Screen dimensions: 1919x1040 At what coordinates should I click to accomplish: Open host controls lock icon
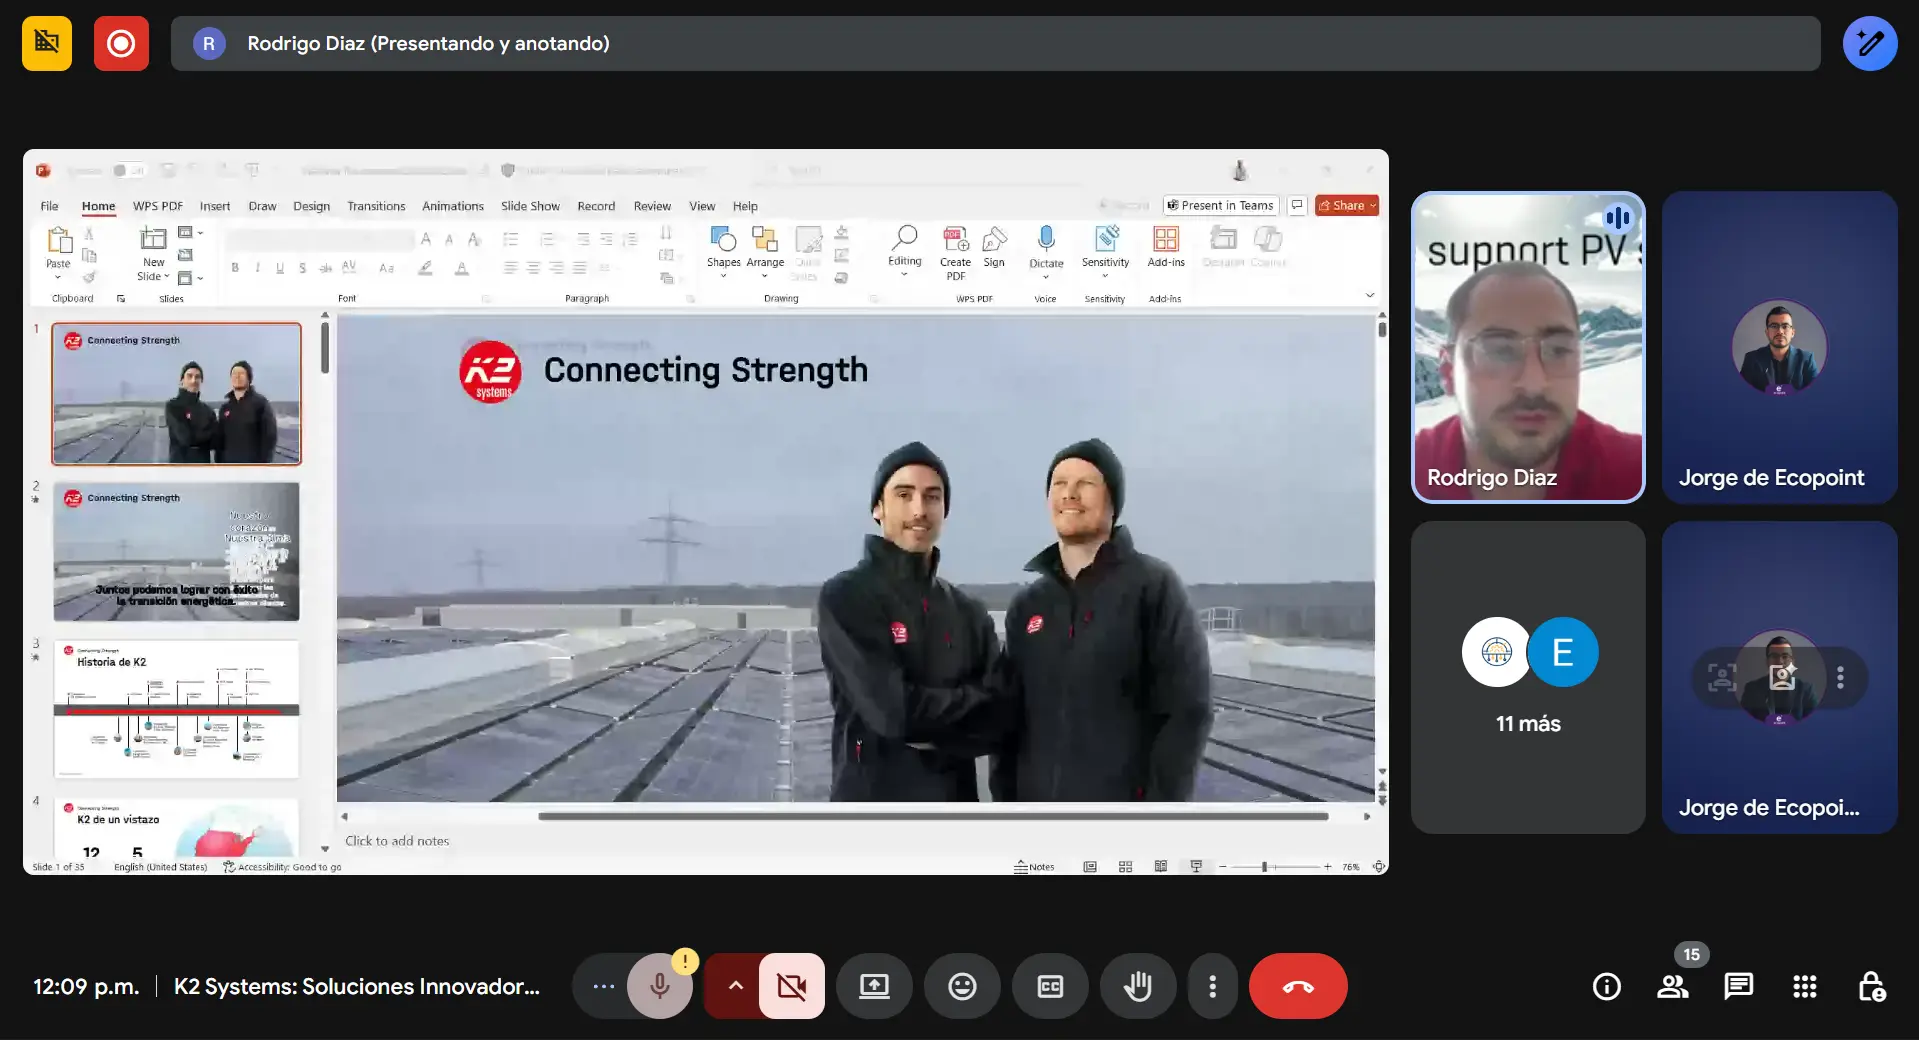1870,987
